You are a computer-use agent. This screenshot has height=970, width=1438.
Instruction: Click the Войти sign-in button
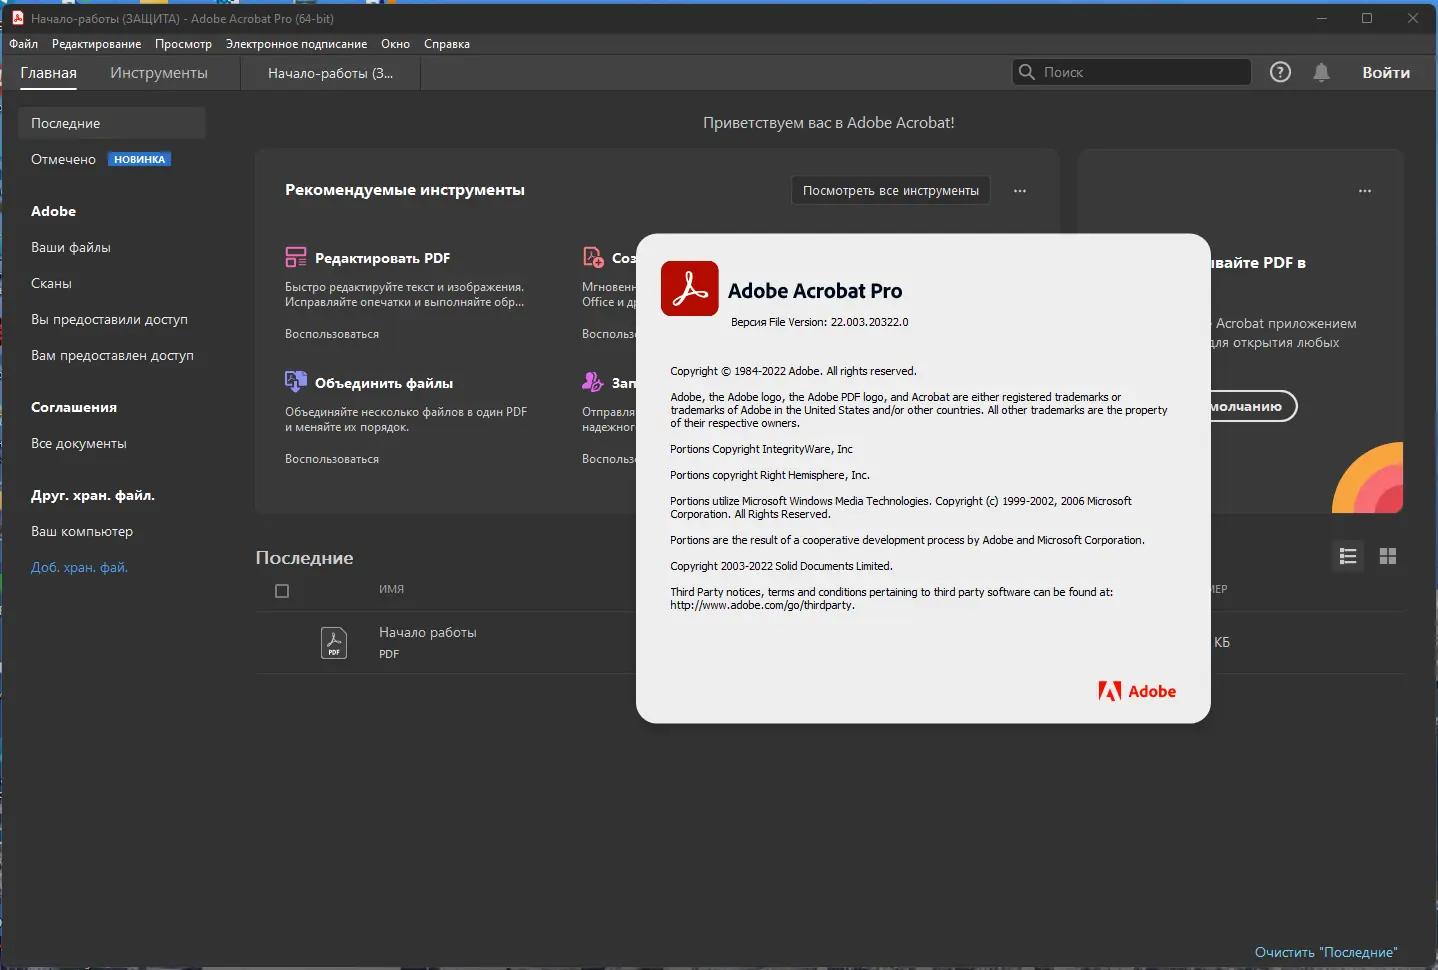[x=1386, y=72]
